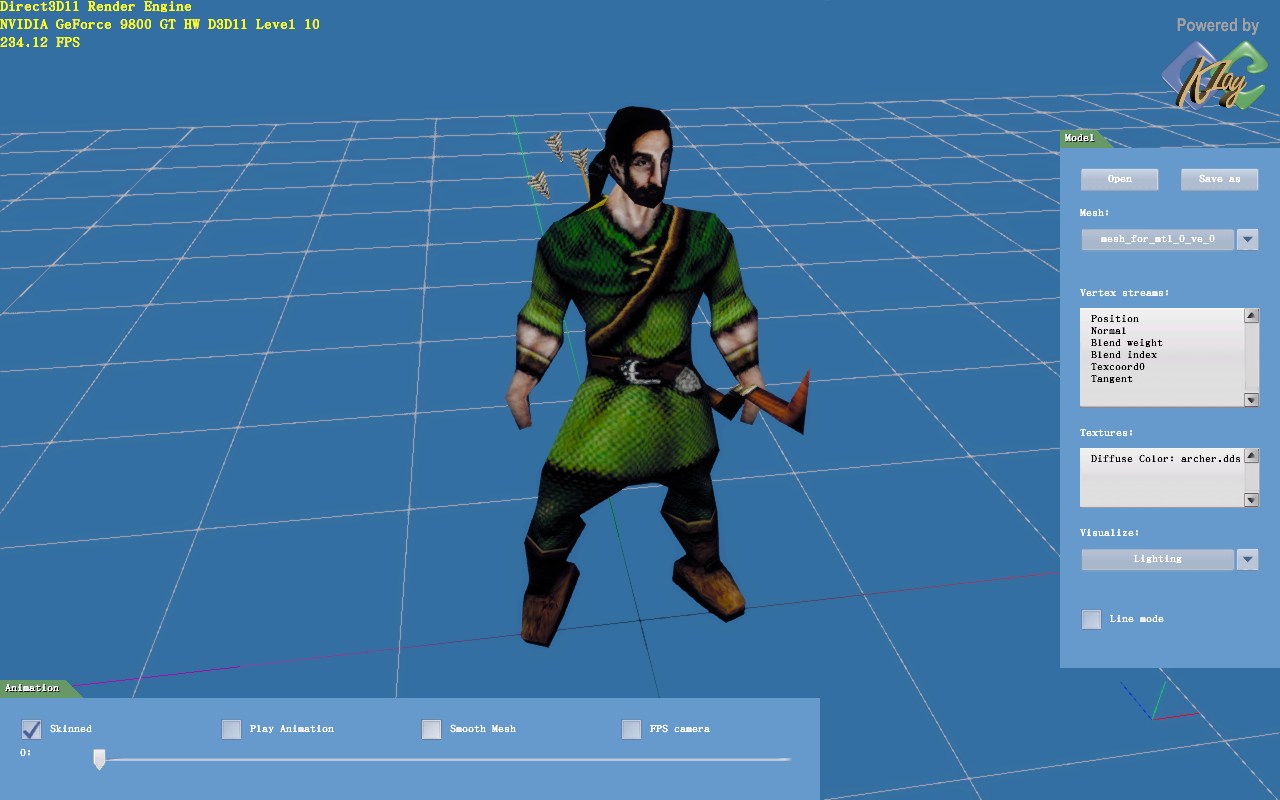
Task: Expand the Mesh dropdown arrow
Action: [1247, 239]
